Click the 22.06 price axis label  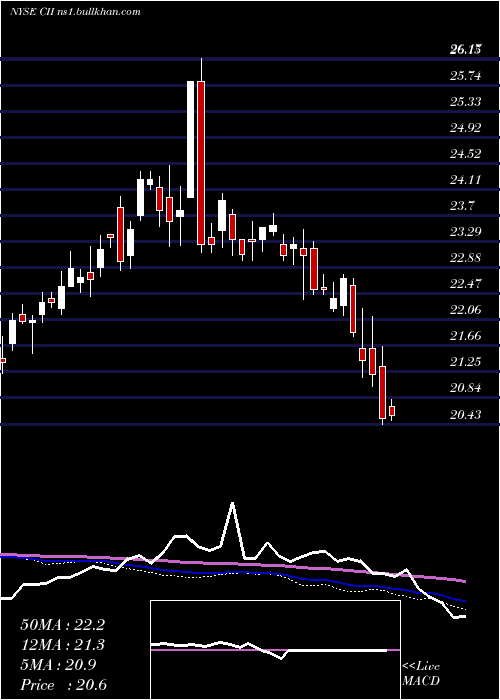(465, 310)
